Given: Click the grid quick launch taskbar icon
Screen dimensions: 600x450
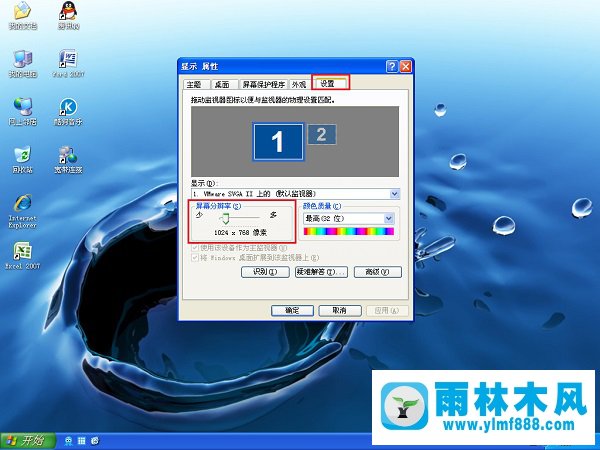Looking at the screenshot, I should pyautogui.click(x=82, y=441).
